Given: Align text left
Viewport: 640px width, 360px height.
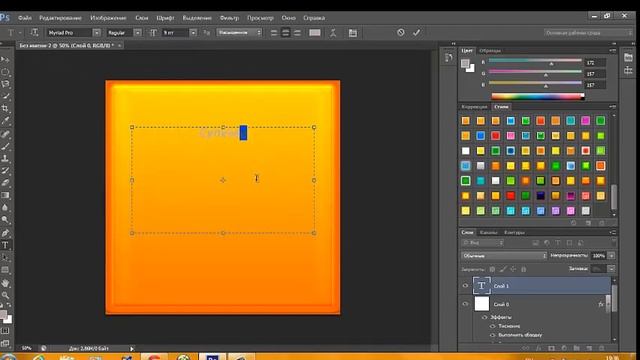Looking at the screenshot, I should coord(274,33).
